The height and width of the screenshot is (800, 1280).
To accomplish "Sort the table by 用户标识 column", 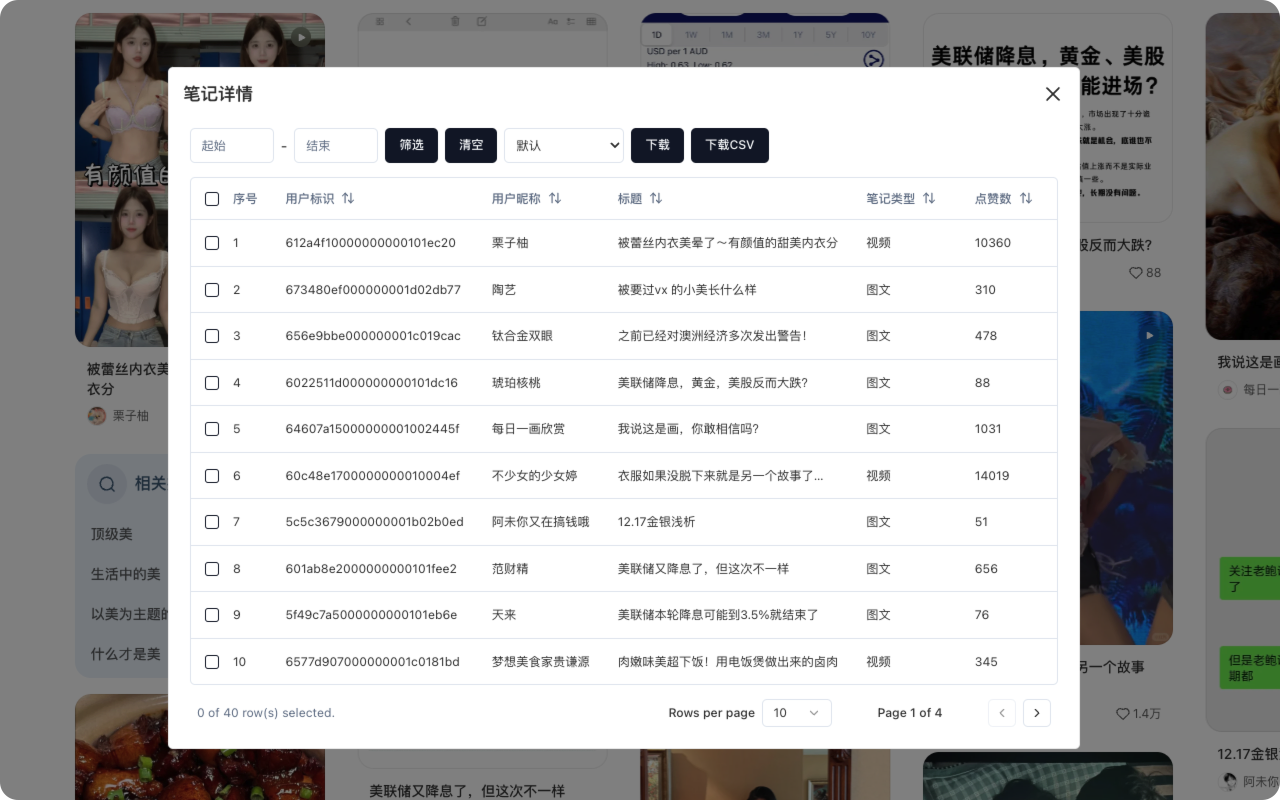I will [347, 198].
